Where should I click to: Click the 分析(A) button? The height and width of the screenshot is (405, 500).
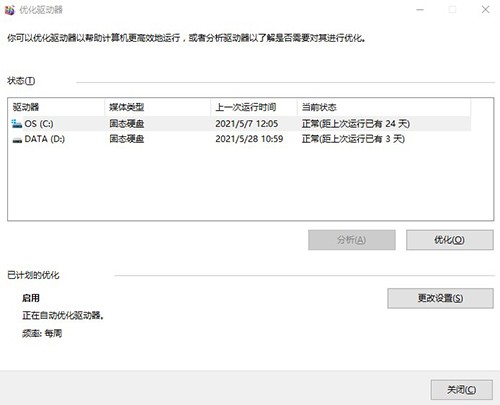(x=352, y=240)
